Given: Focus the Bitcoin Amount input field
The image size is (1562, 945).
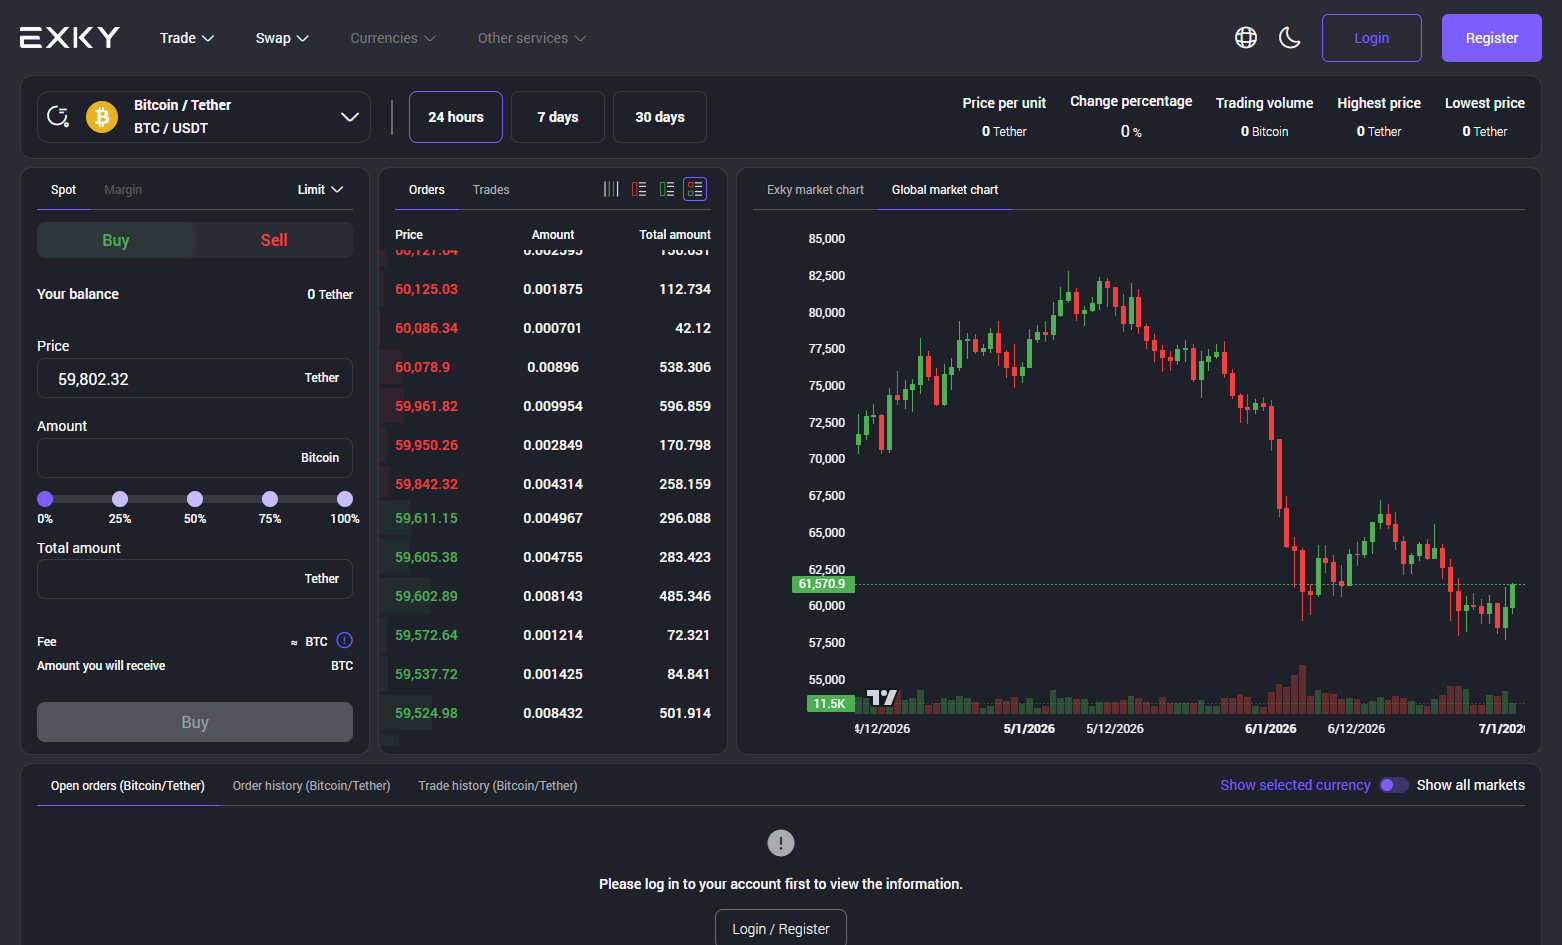Looking at the screenshot, I should coord(195,458).
